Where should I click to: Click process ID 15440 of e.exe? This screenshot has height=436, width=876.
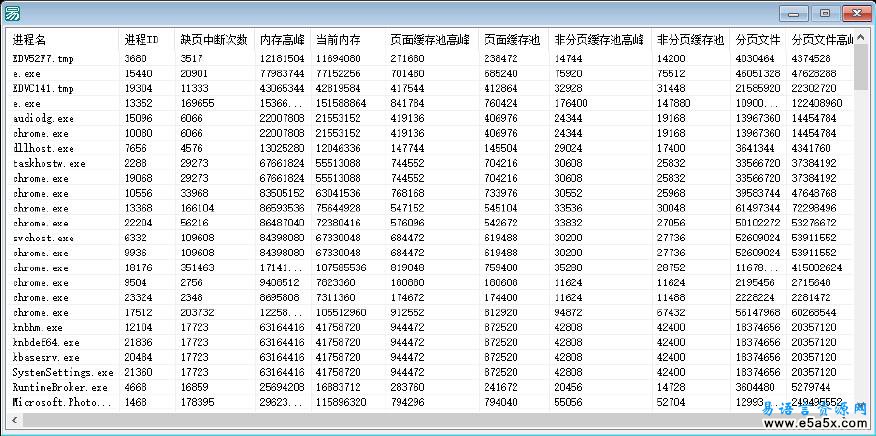coord(139,73)
